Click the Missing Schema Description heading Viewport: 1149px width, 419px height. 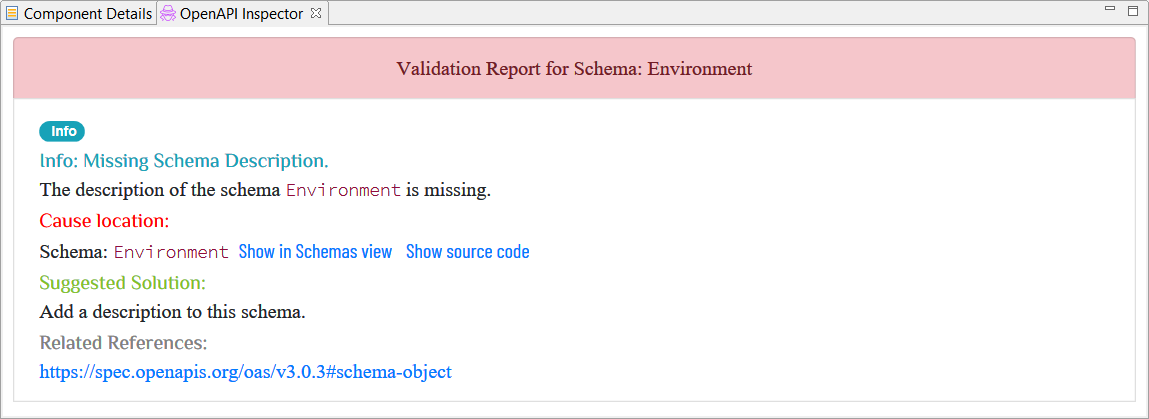pos(184,160)
